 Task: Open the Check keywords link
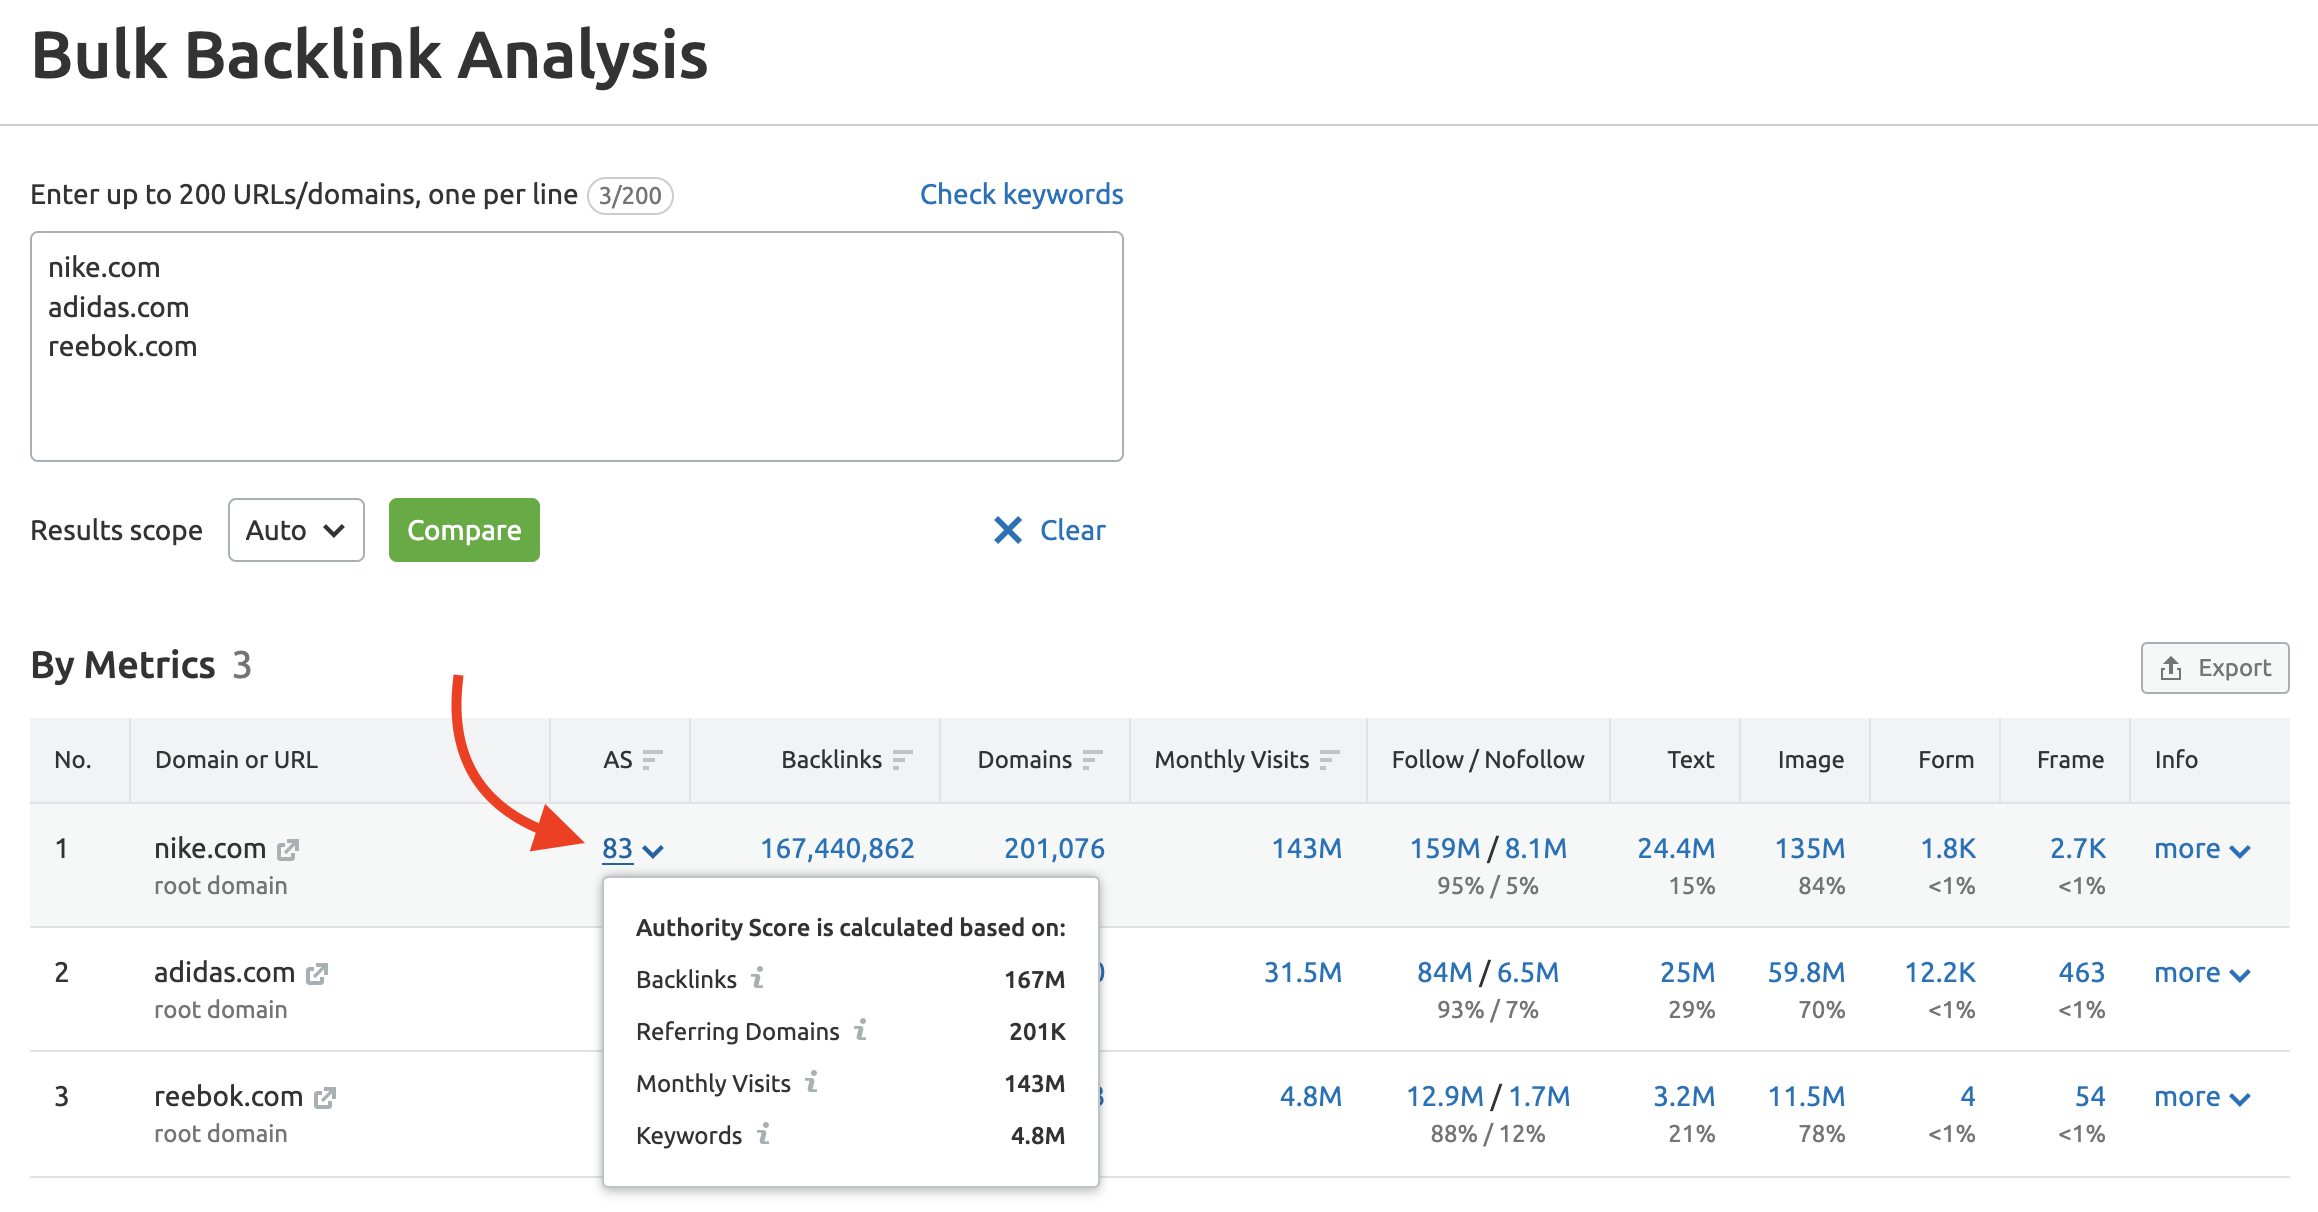point(1021,194)
